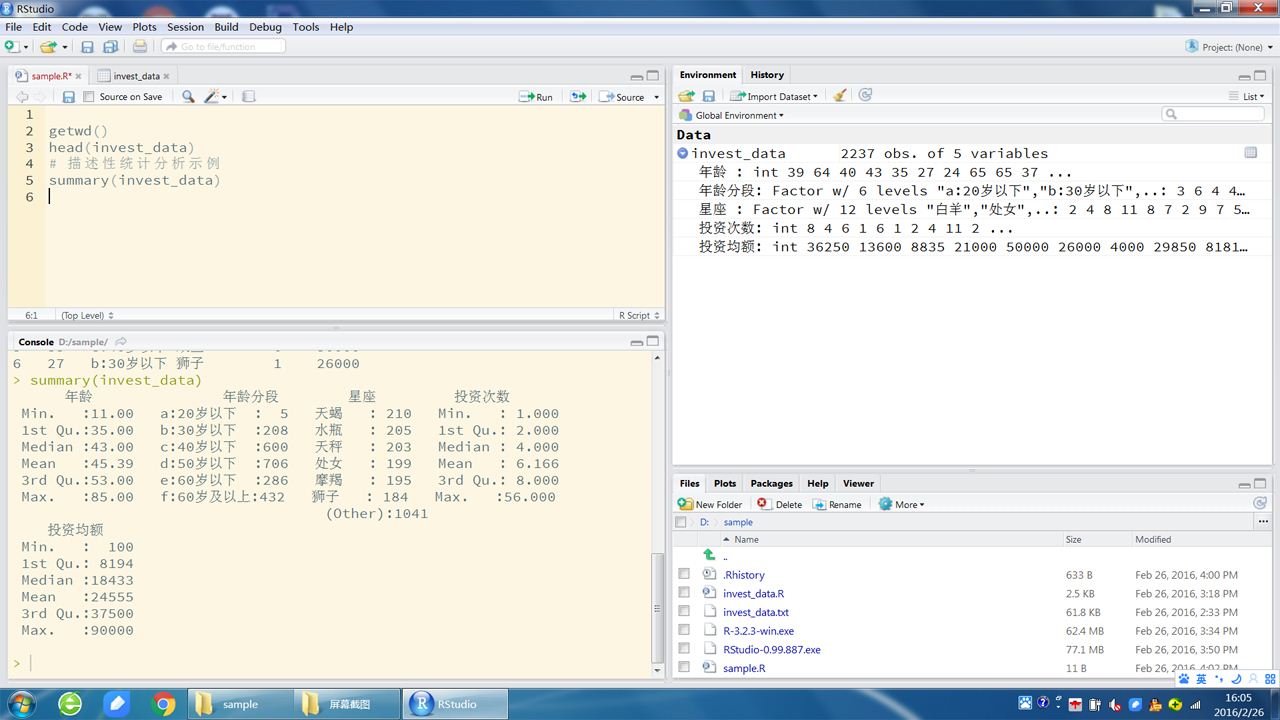The image size is (1280, 720).
Task: Check the .Rhistory file checkbox
Action: tap(684, 575)
